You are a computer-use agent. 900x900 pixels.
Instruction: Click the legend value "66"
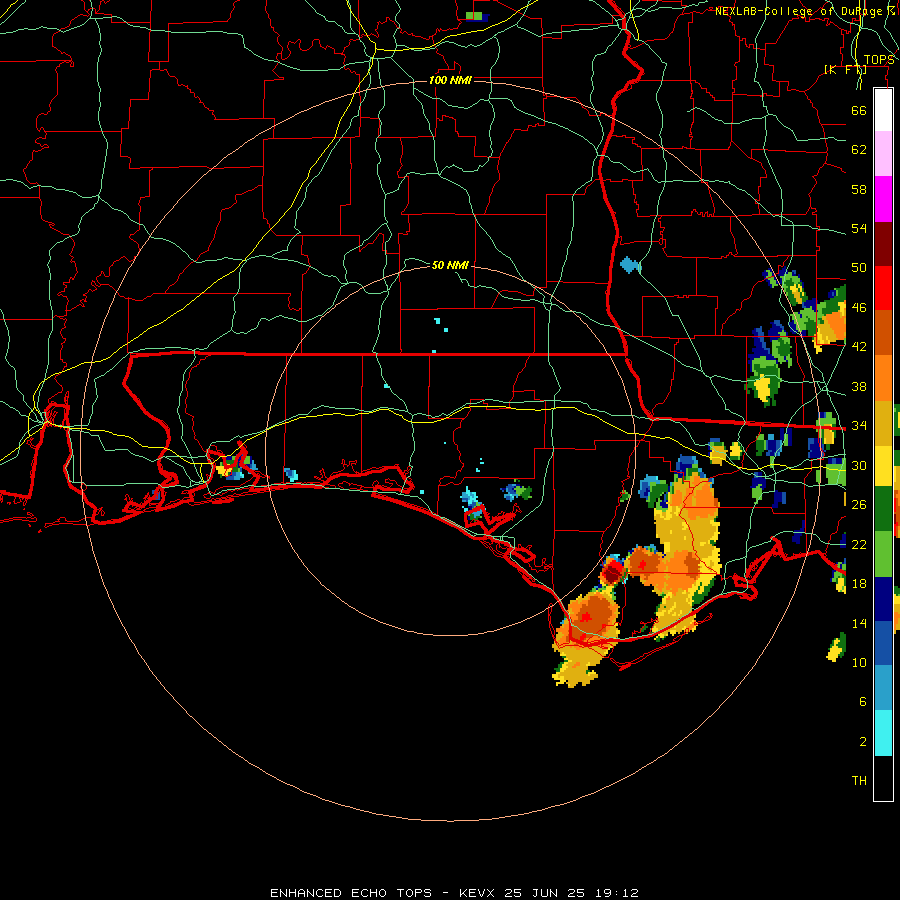(859, 111)
